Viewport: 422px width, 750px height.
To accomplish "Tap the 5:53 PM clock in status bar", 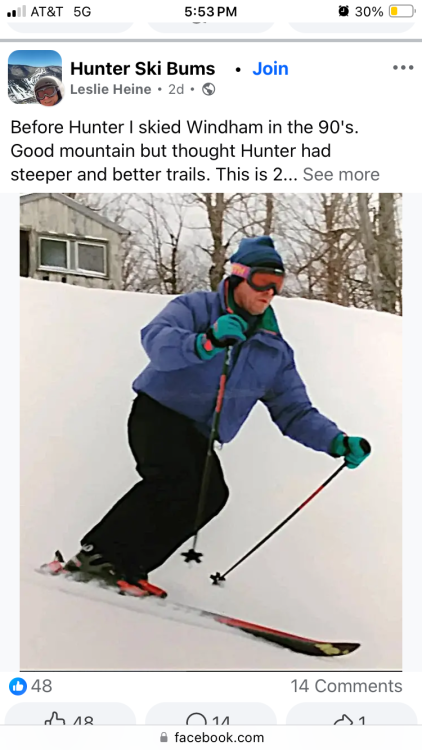I will (211, 12).
